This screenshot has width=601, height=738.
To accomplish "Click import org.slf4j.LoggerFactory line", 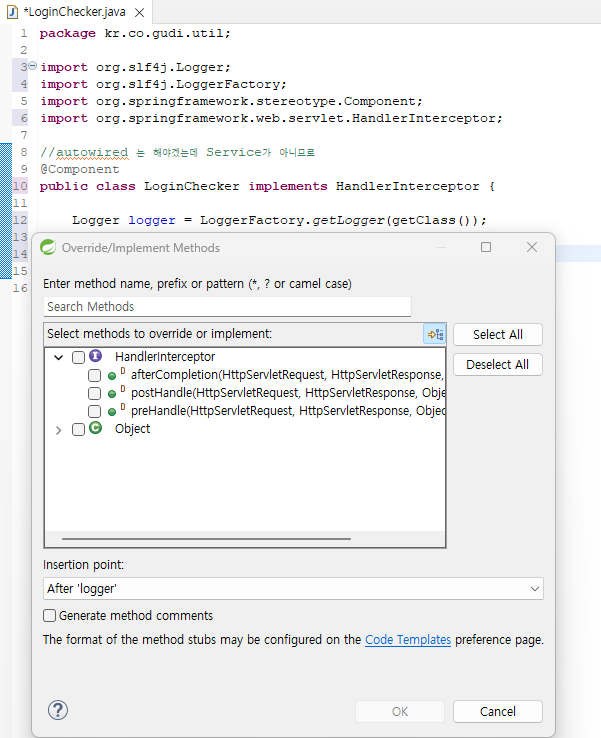I will pyautogui.click(x=163, y=84).
